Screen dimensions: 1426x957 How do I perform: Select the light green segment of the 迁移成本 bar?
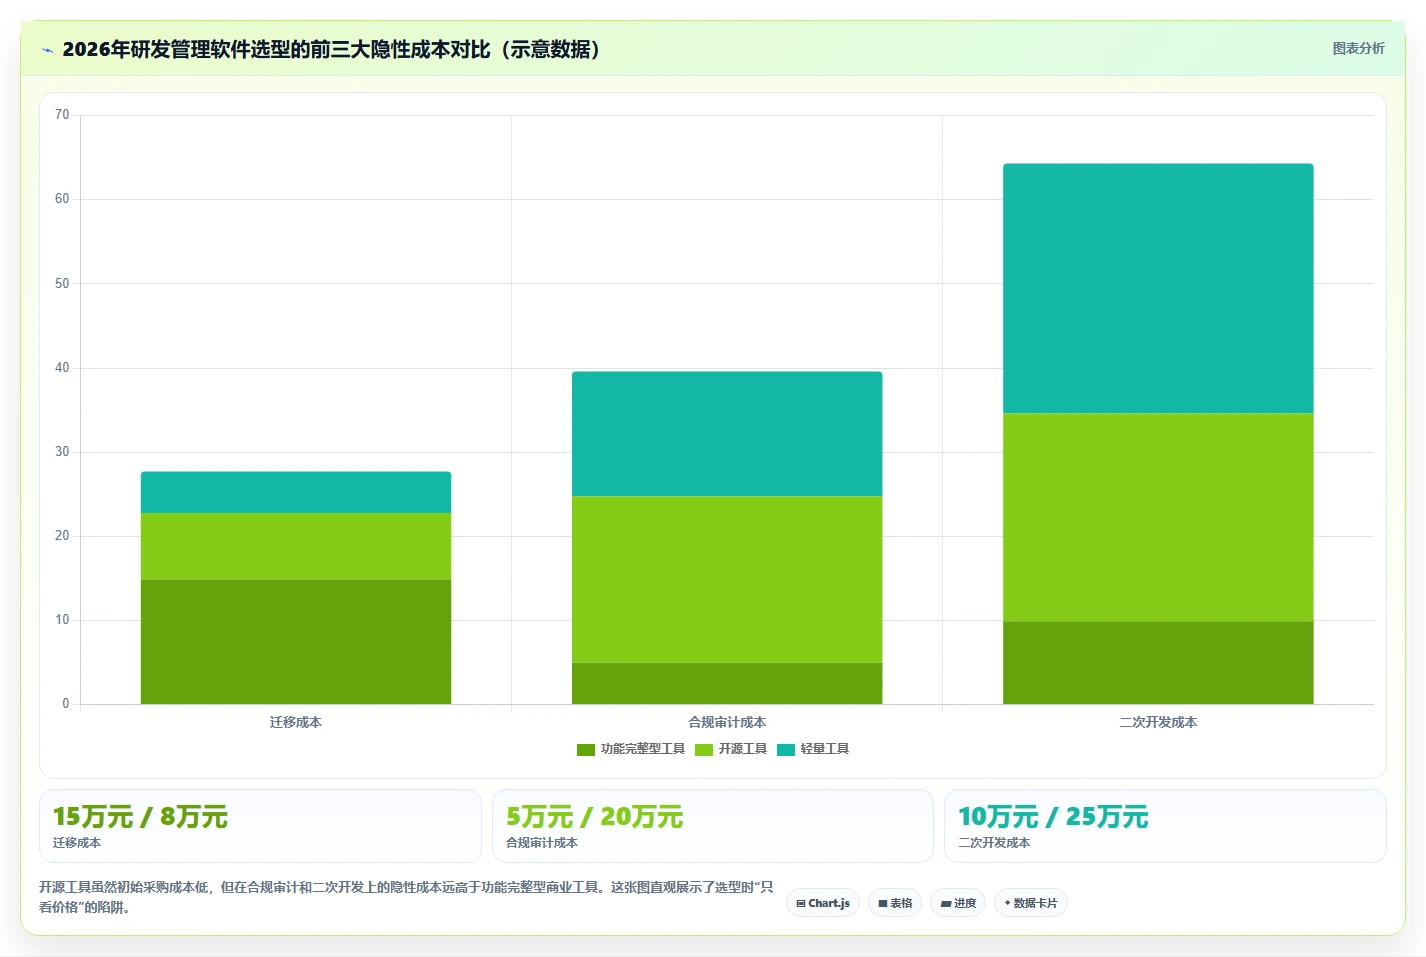tap(296, 546)
